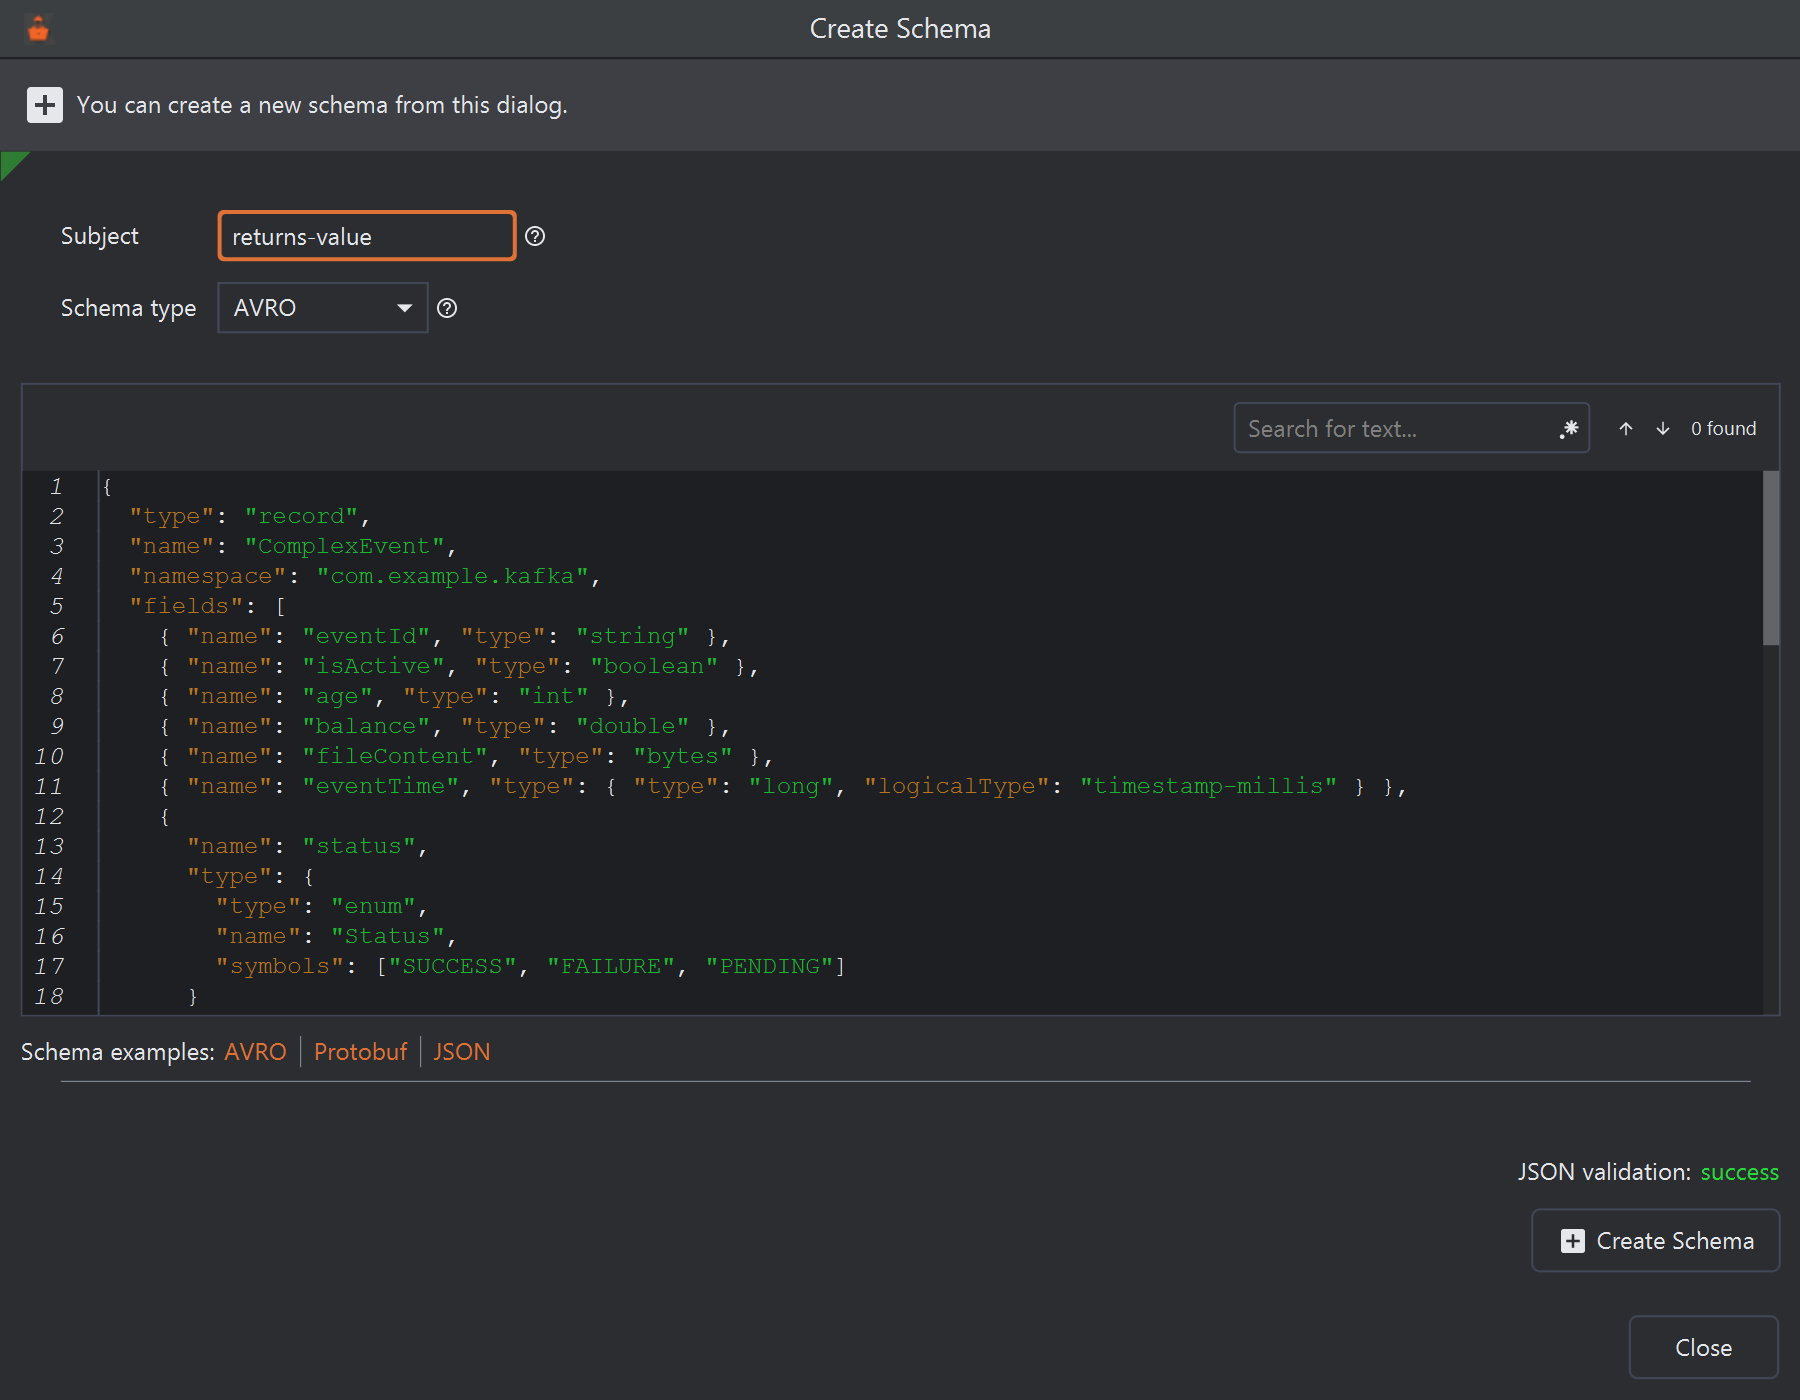Open help icon next to Subject field
The width and height of the screenshot is (1800, 1400).
click(x=535, y=236)
